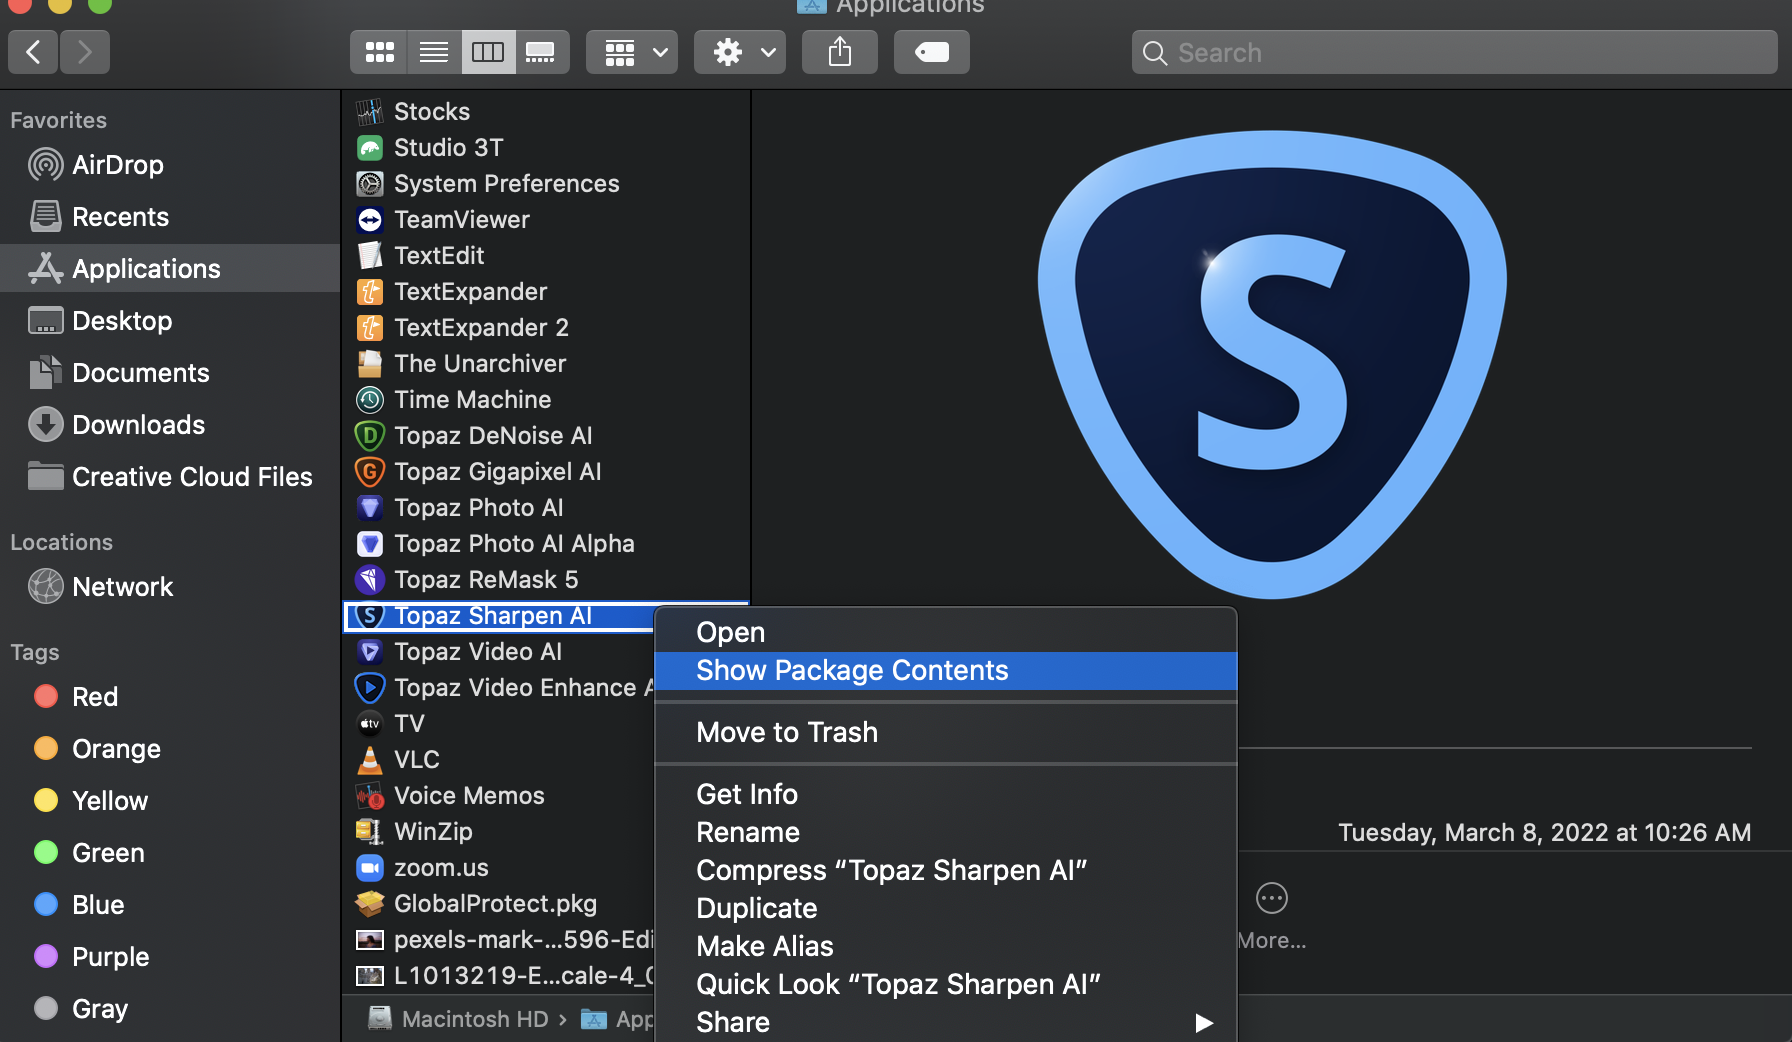Go back with the left chevron button
Image resolution: width=1792 pixels, height=1042 pixels.
point(33,52)
